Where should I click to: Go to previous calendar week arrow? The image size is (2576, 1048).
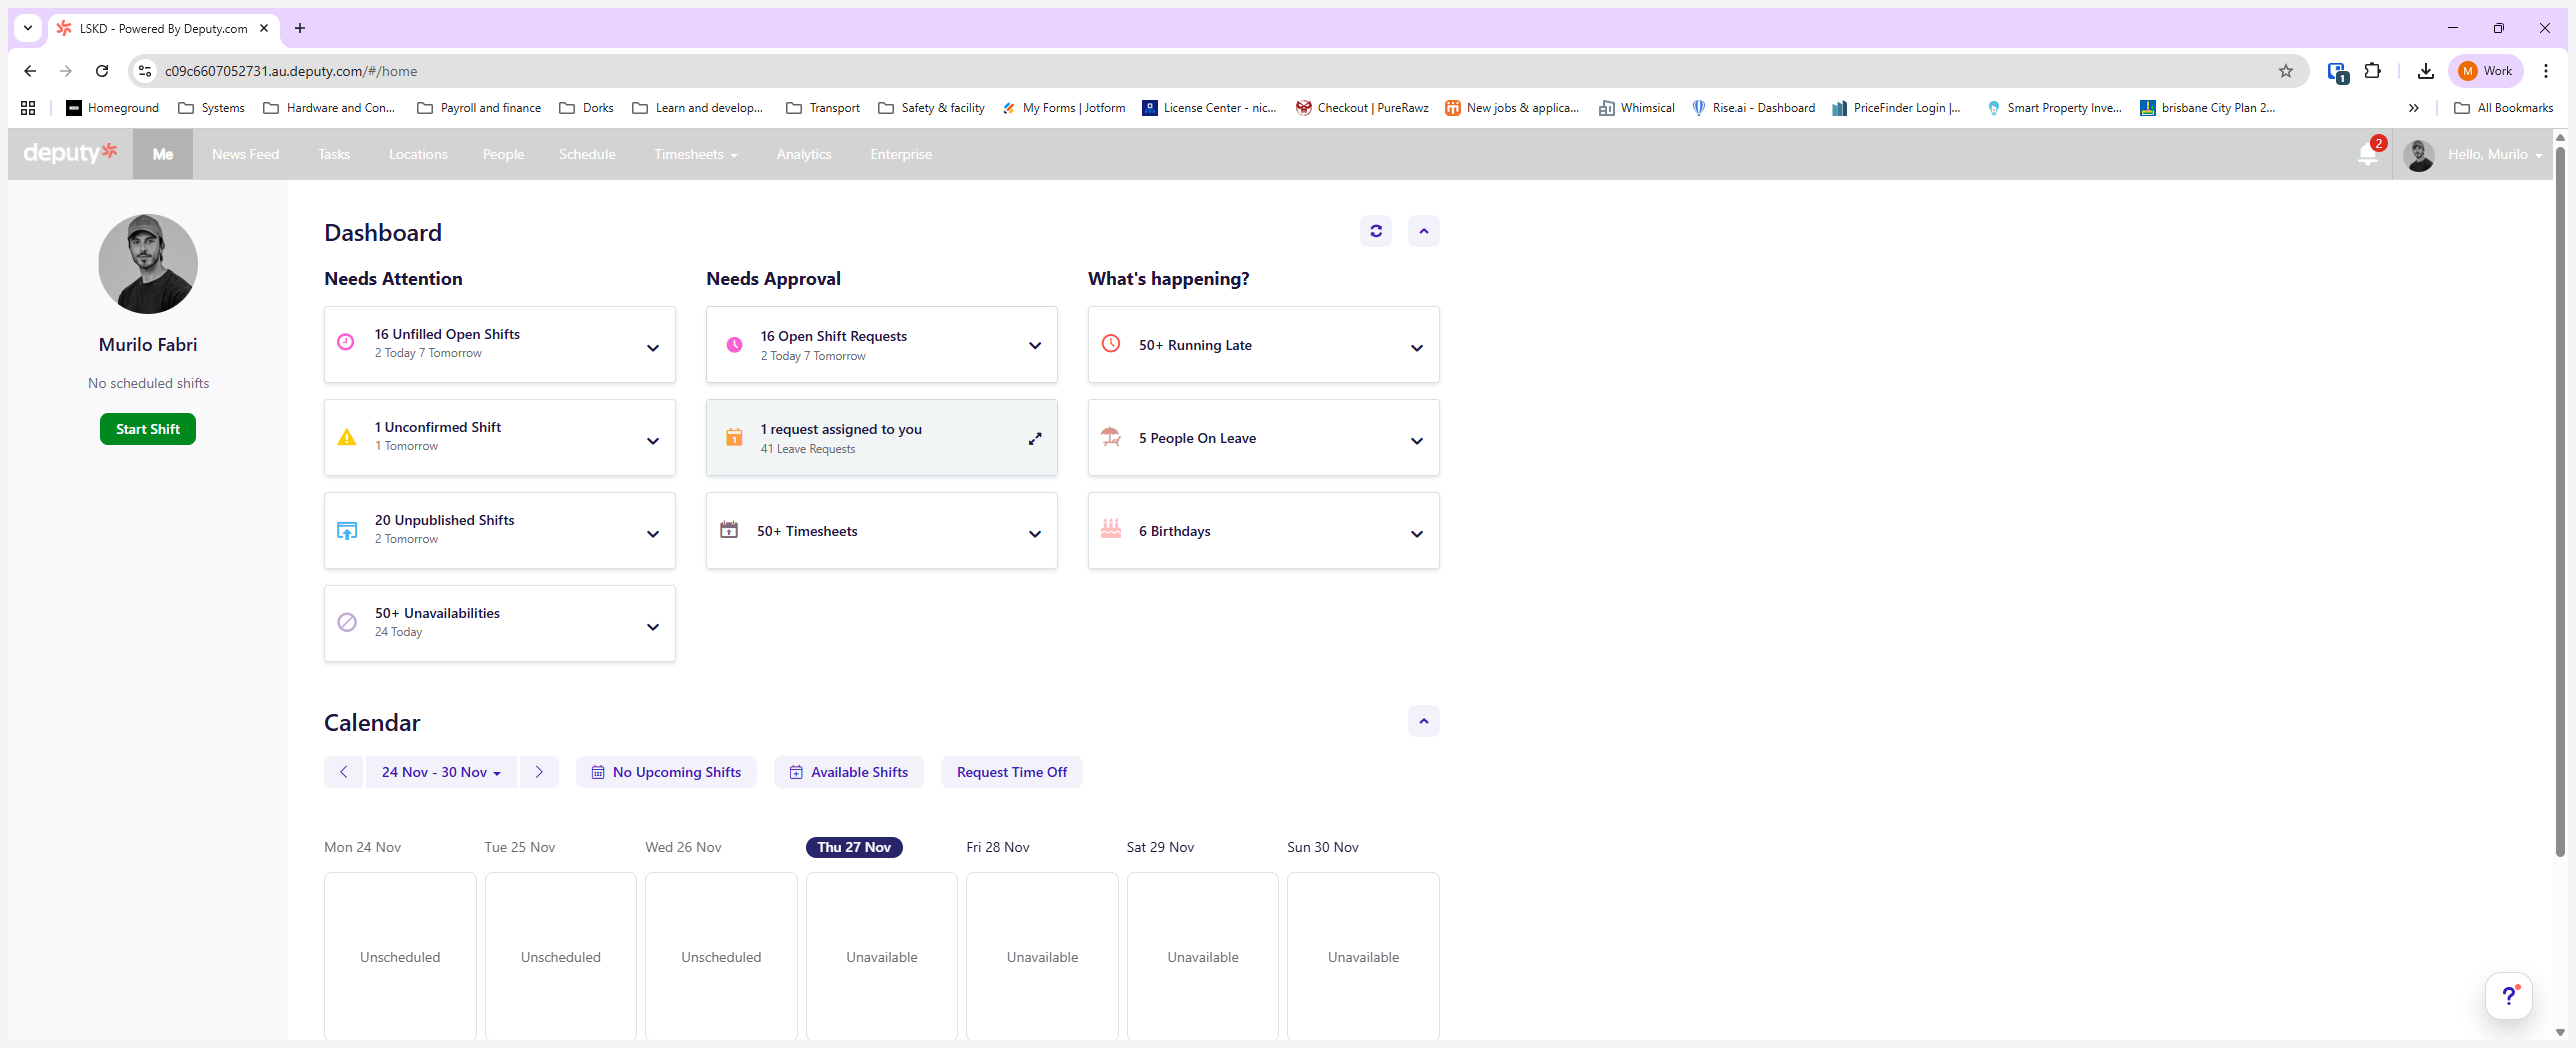click(x=344, y=772)
